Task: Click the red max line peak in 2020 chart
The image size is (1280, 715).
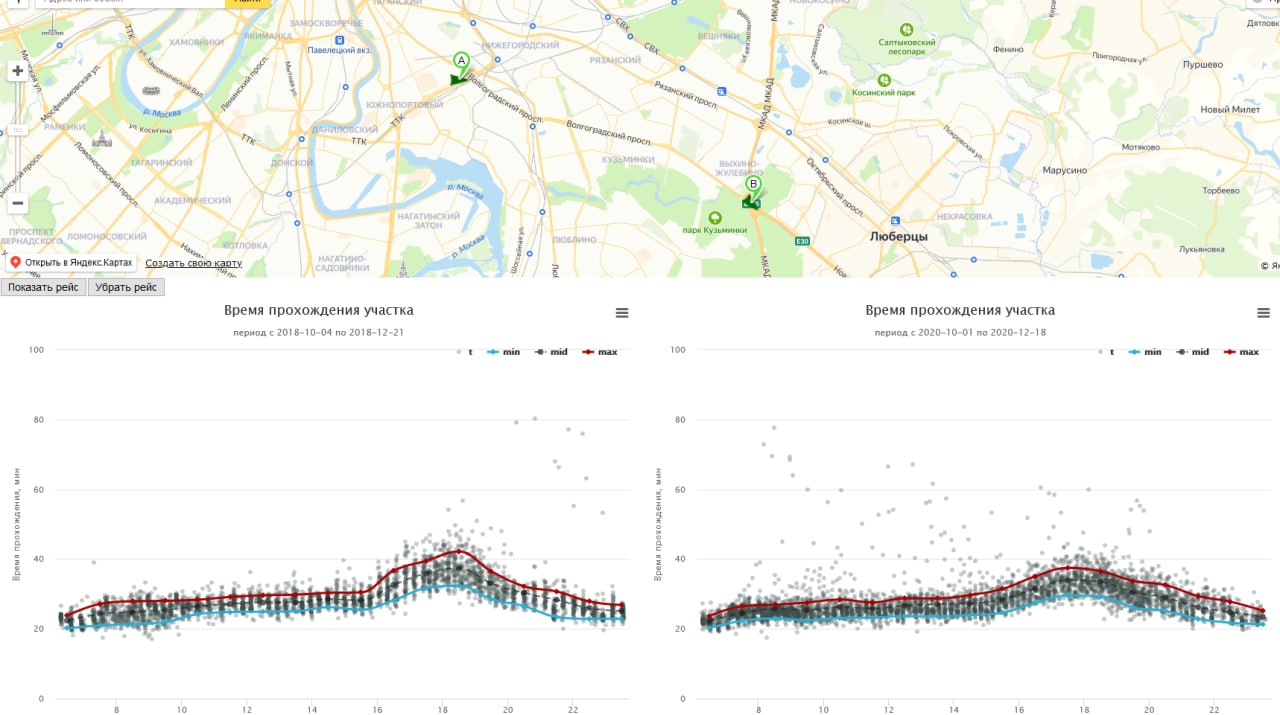Action: [x=1068, y=567]
